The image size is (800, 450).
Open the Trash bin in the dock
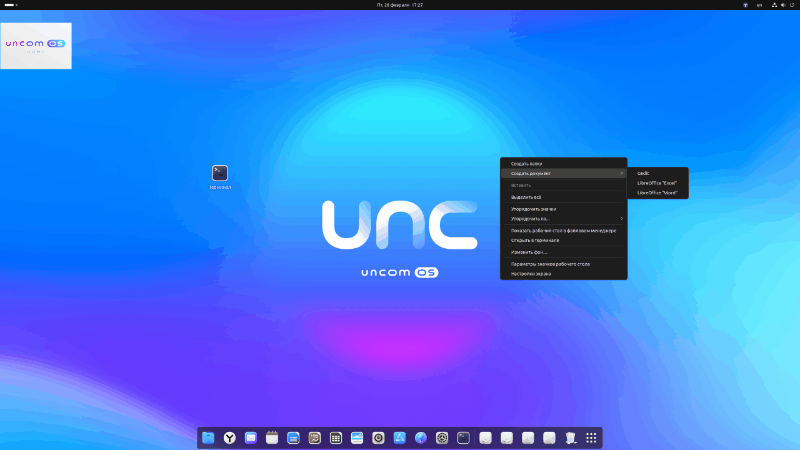pyautogui.click(x=570, y=438)
